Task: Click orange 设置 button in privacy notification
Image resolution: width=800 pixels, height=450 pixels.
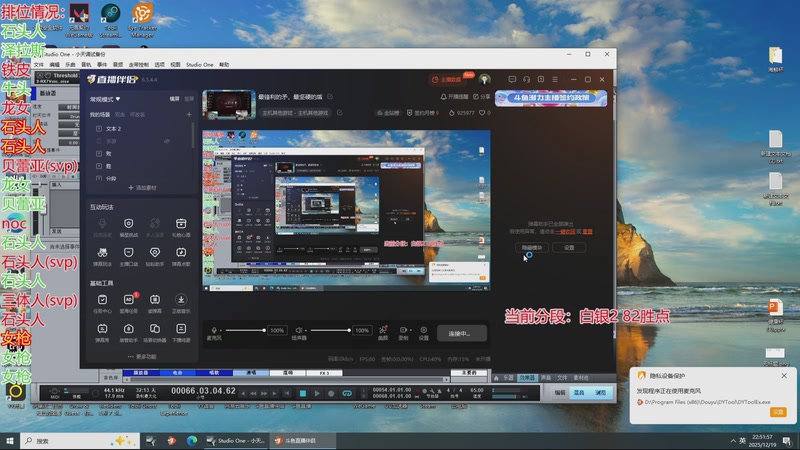Action: tap(778, 412)
